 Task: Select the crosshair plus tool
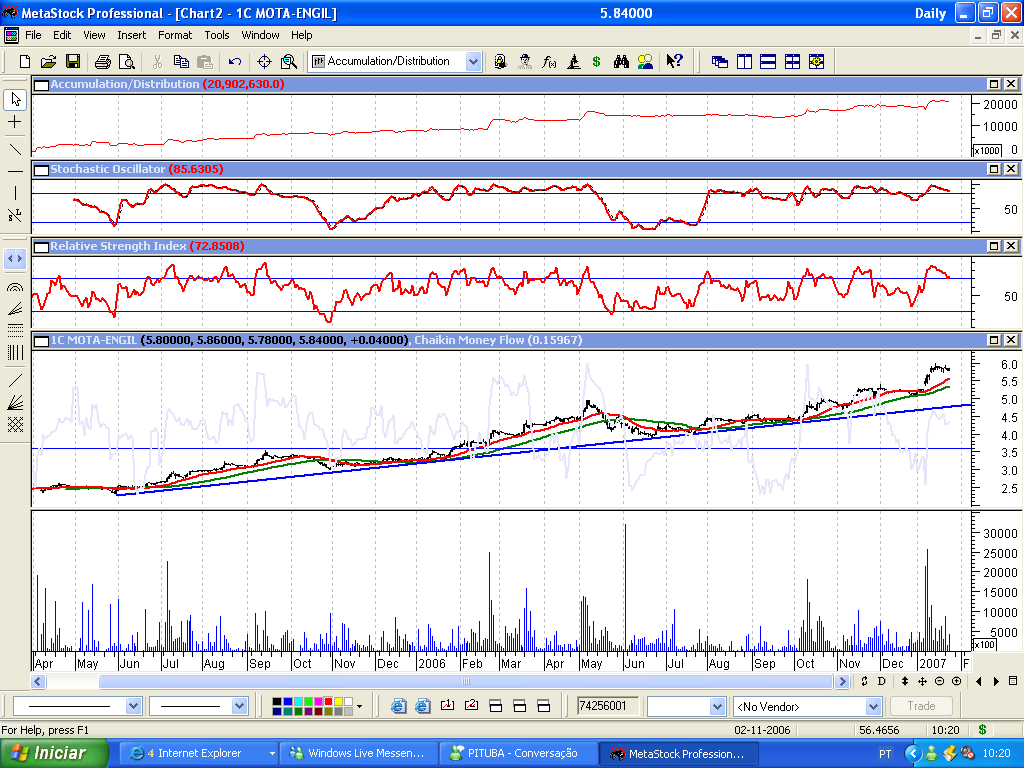[x=15, y=122]
